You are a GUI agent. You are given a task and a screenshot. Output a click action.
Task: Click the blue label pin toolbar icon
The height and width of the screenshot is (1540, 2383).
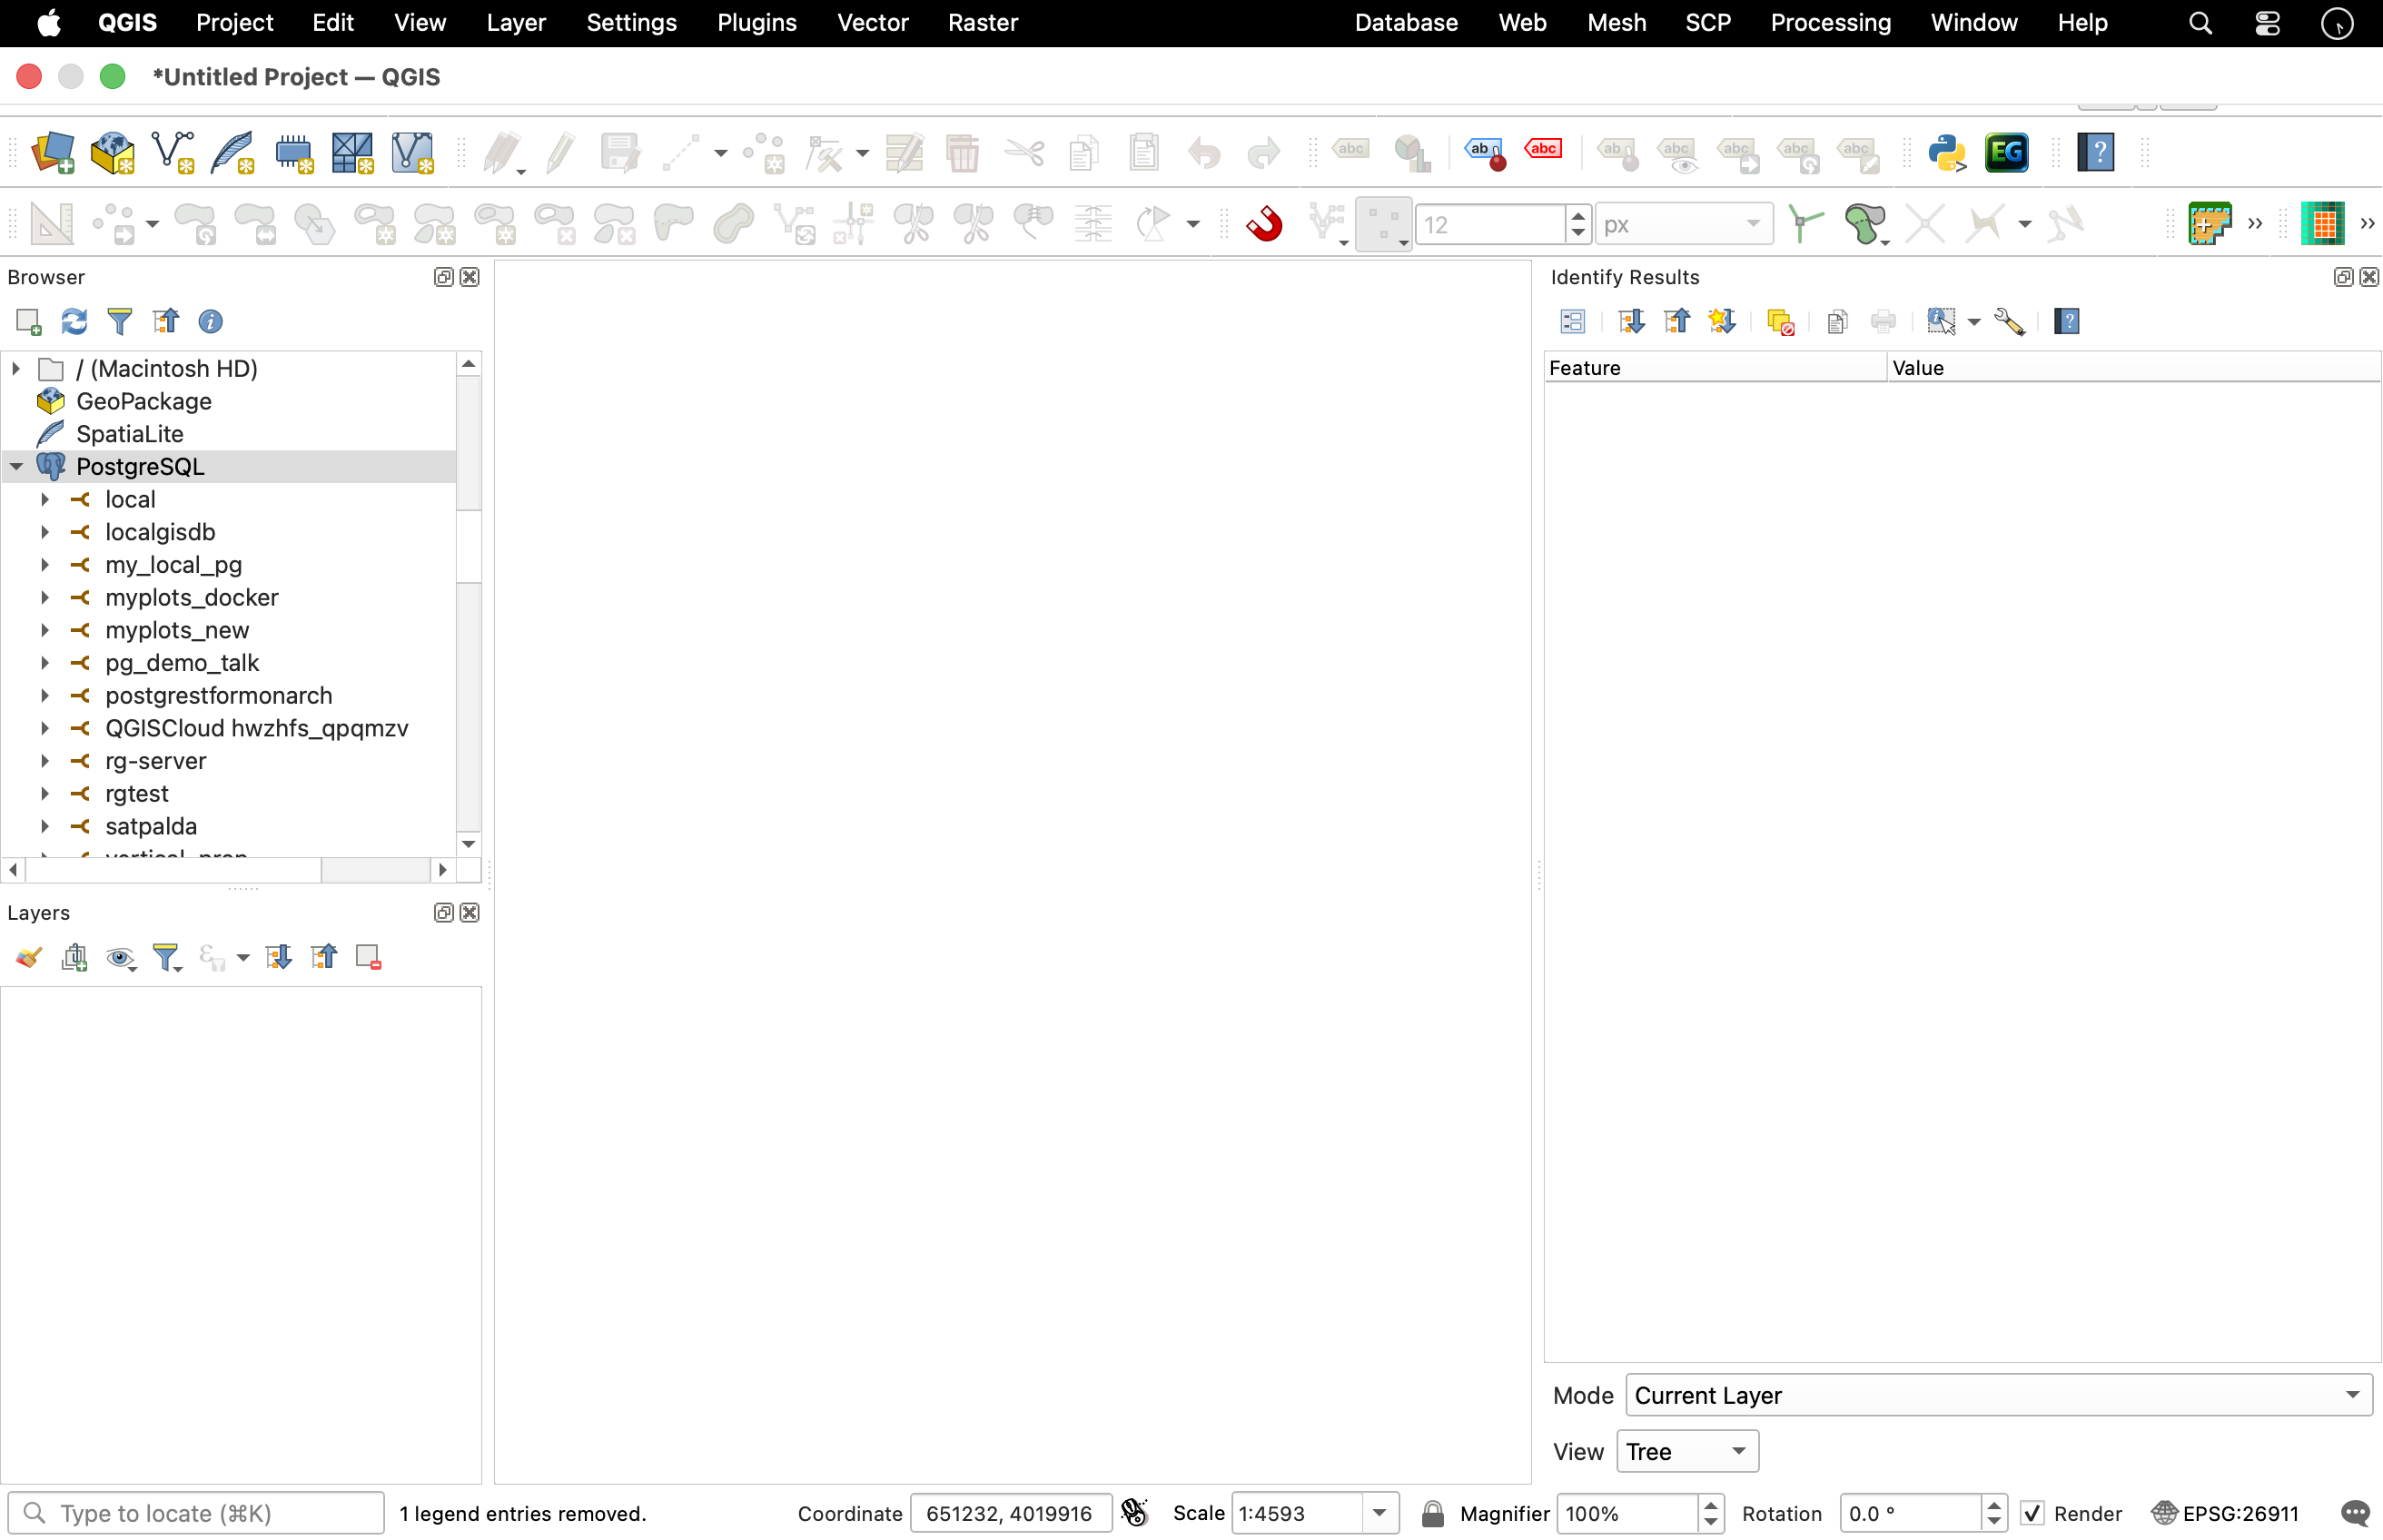[1485, 153]
